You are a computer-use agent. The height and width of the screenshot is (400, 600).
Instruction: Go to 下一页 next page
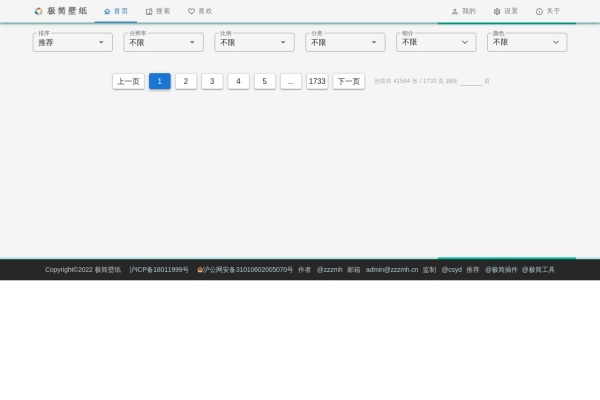[348, 82]
